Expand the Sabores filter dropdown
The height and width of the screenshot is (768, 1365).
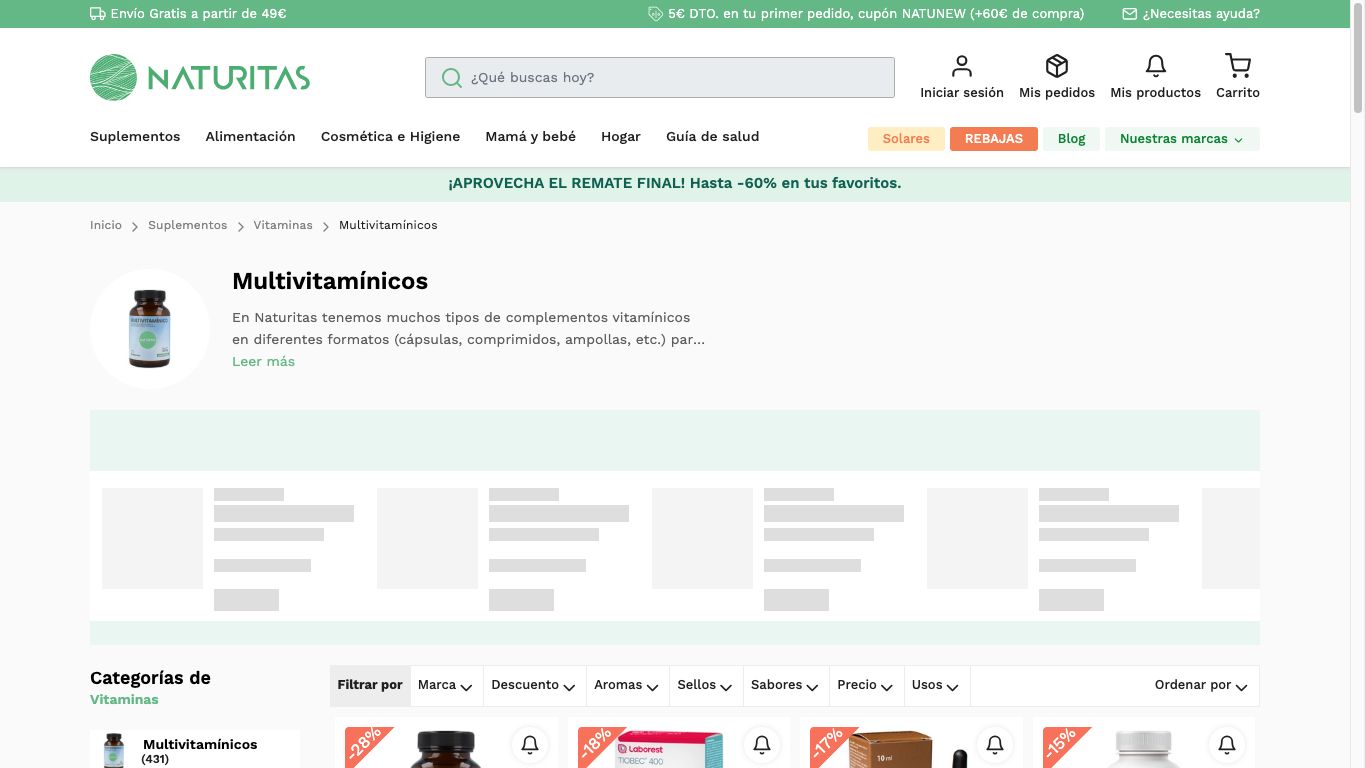tap(785, 685)
